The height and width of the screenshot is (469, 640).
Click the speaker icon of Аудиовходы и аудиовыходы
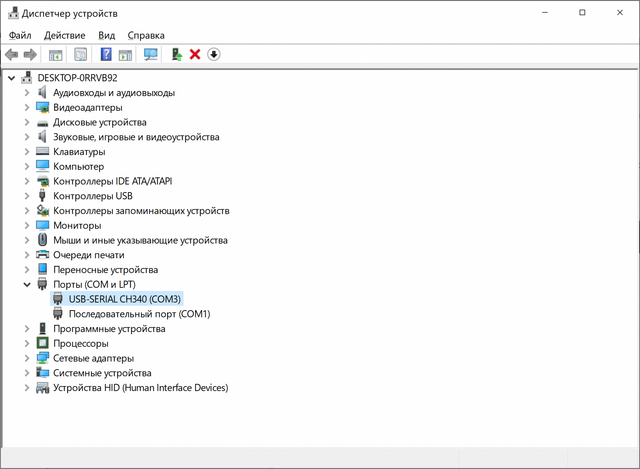(x=42, y=93)
